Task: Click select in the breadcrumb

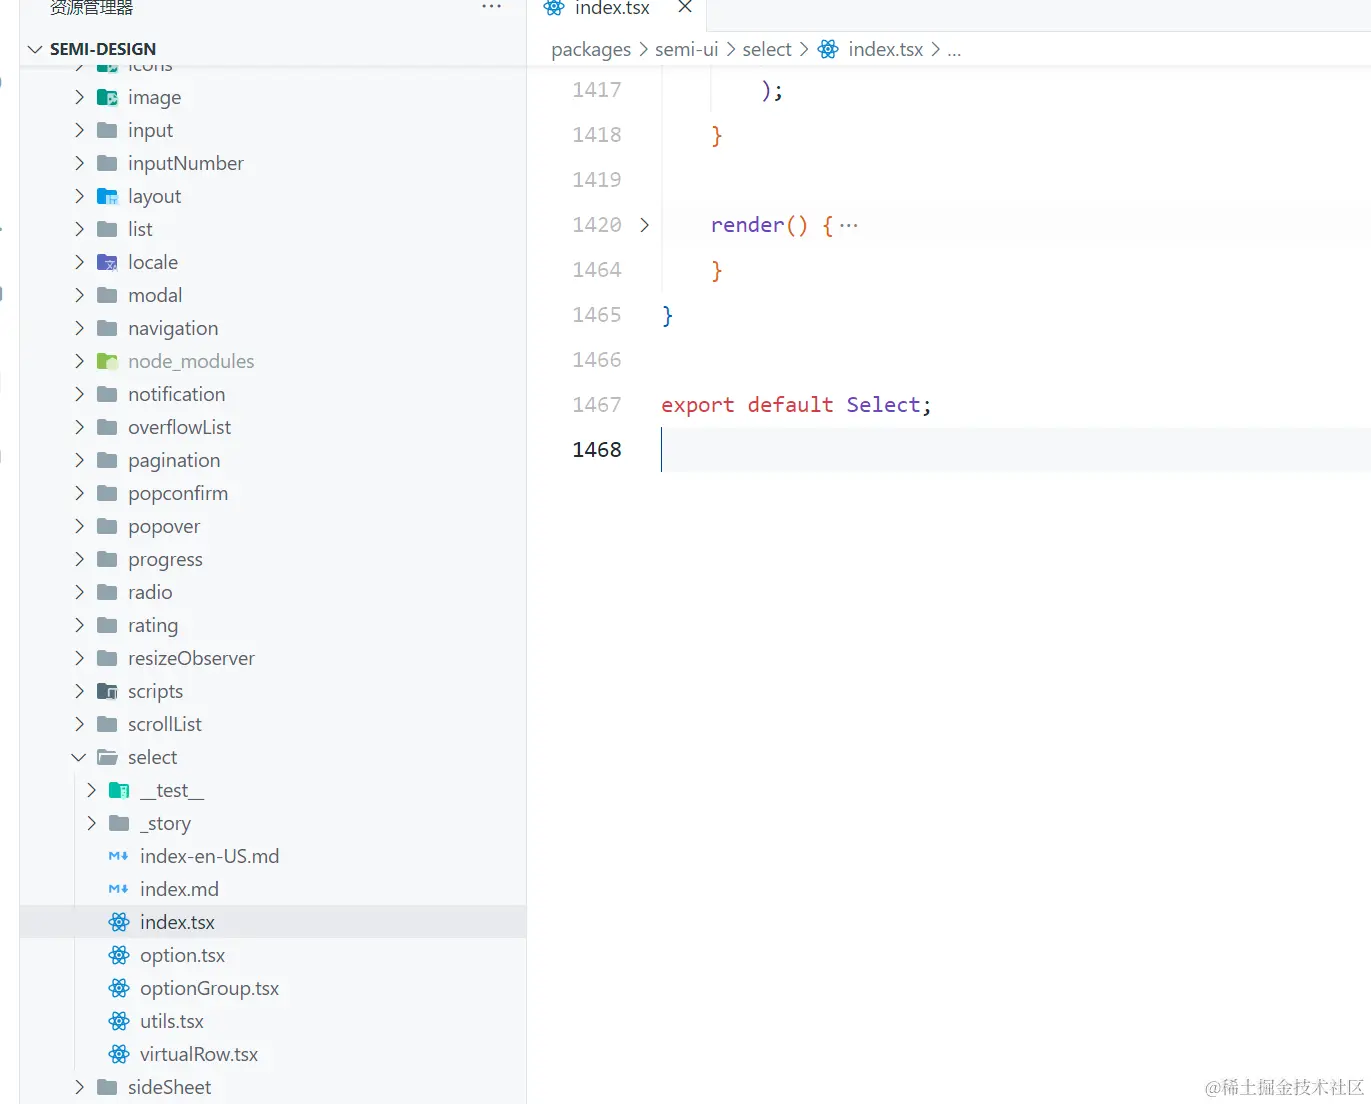Action: 767,49
